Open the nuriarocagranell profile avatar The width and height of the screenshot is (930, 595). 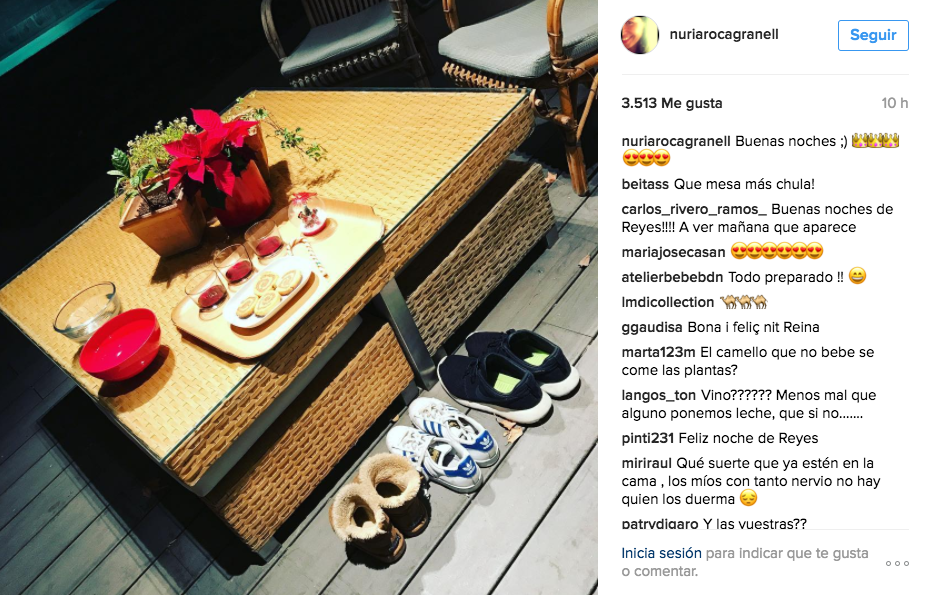[x=639, y=35]
